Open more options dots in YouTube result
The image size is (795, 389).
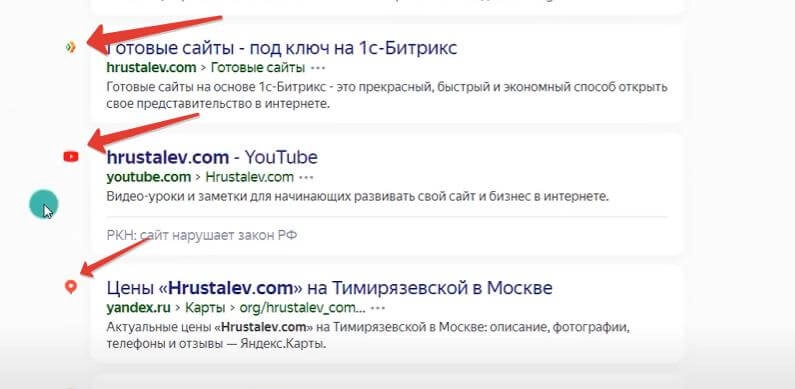(306, 178)
